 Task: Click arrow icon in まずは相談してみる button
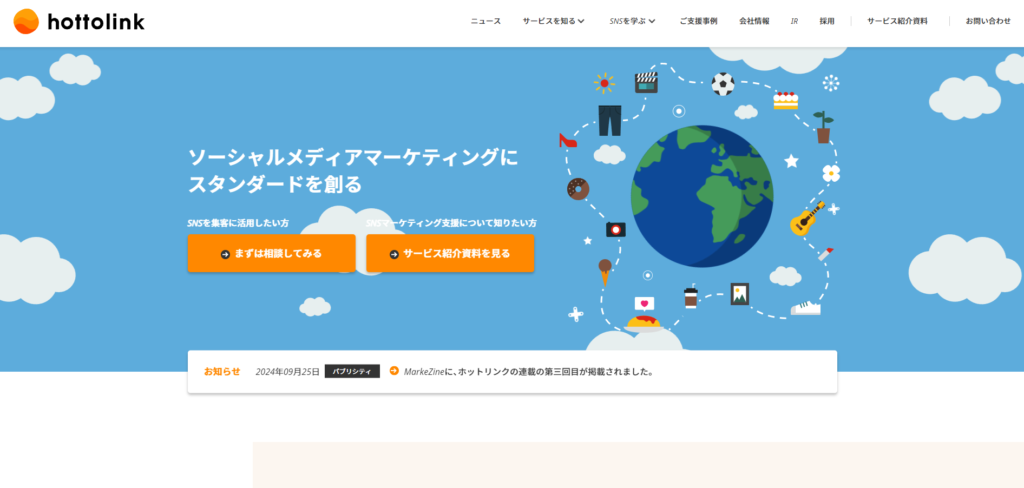(x=225, y=254)
